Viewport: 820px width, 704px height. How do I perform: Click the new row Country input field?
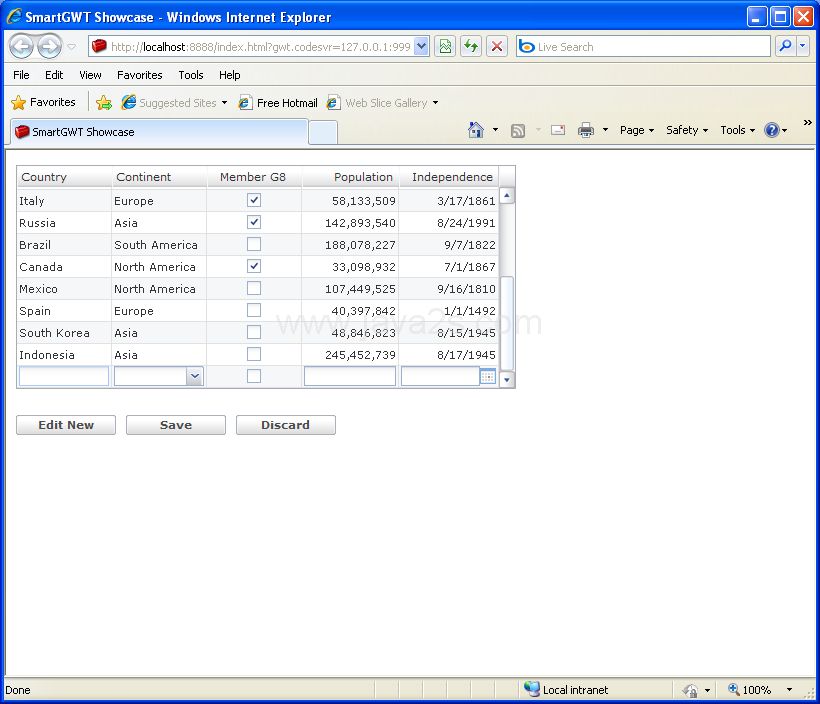[64, 376]
